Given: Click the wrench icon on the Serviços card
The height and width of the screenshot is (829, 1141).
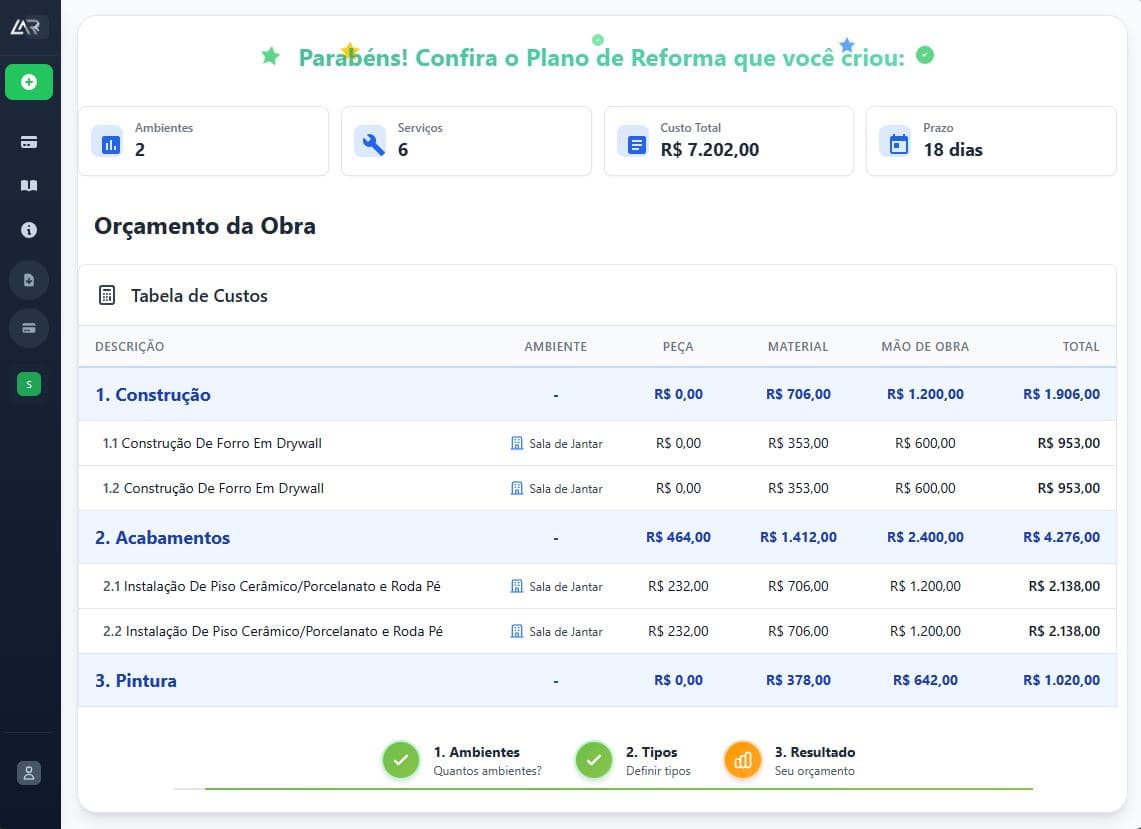Looking at the screenshot, I should [x=371, y=141].
